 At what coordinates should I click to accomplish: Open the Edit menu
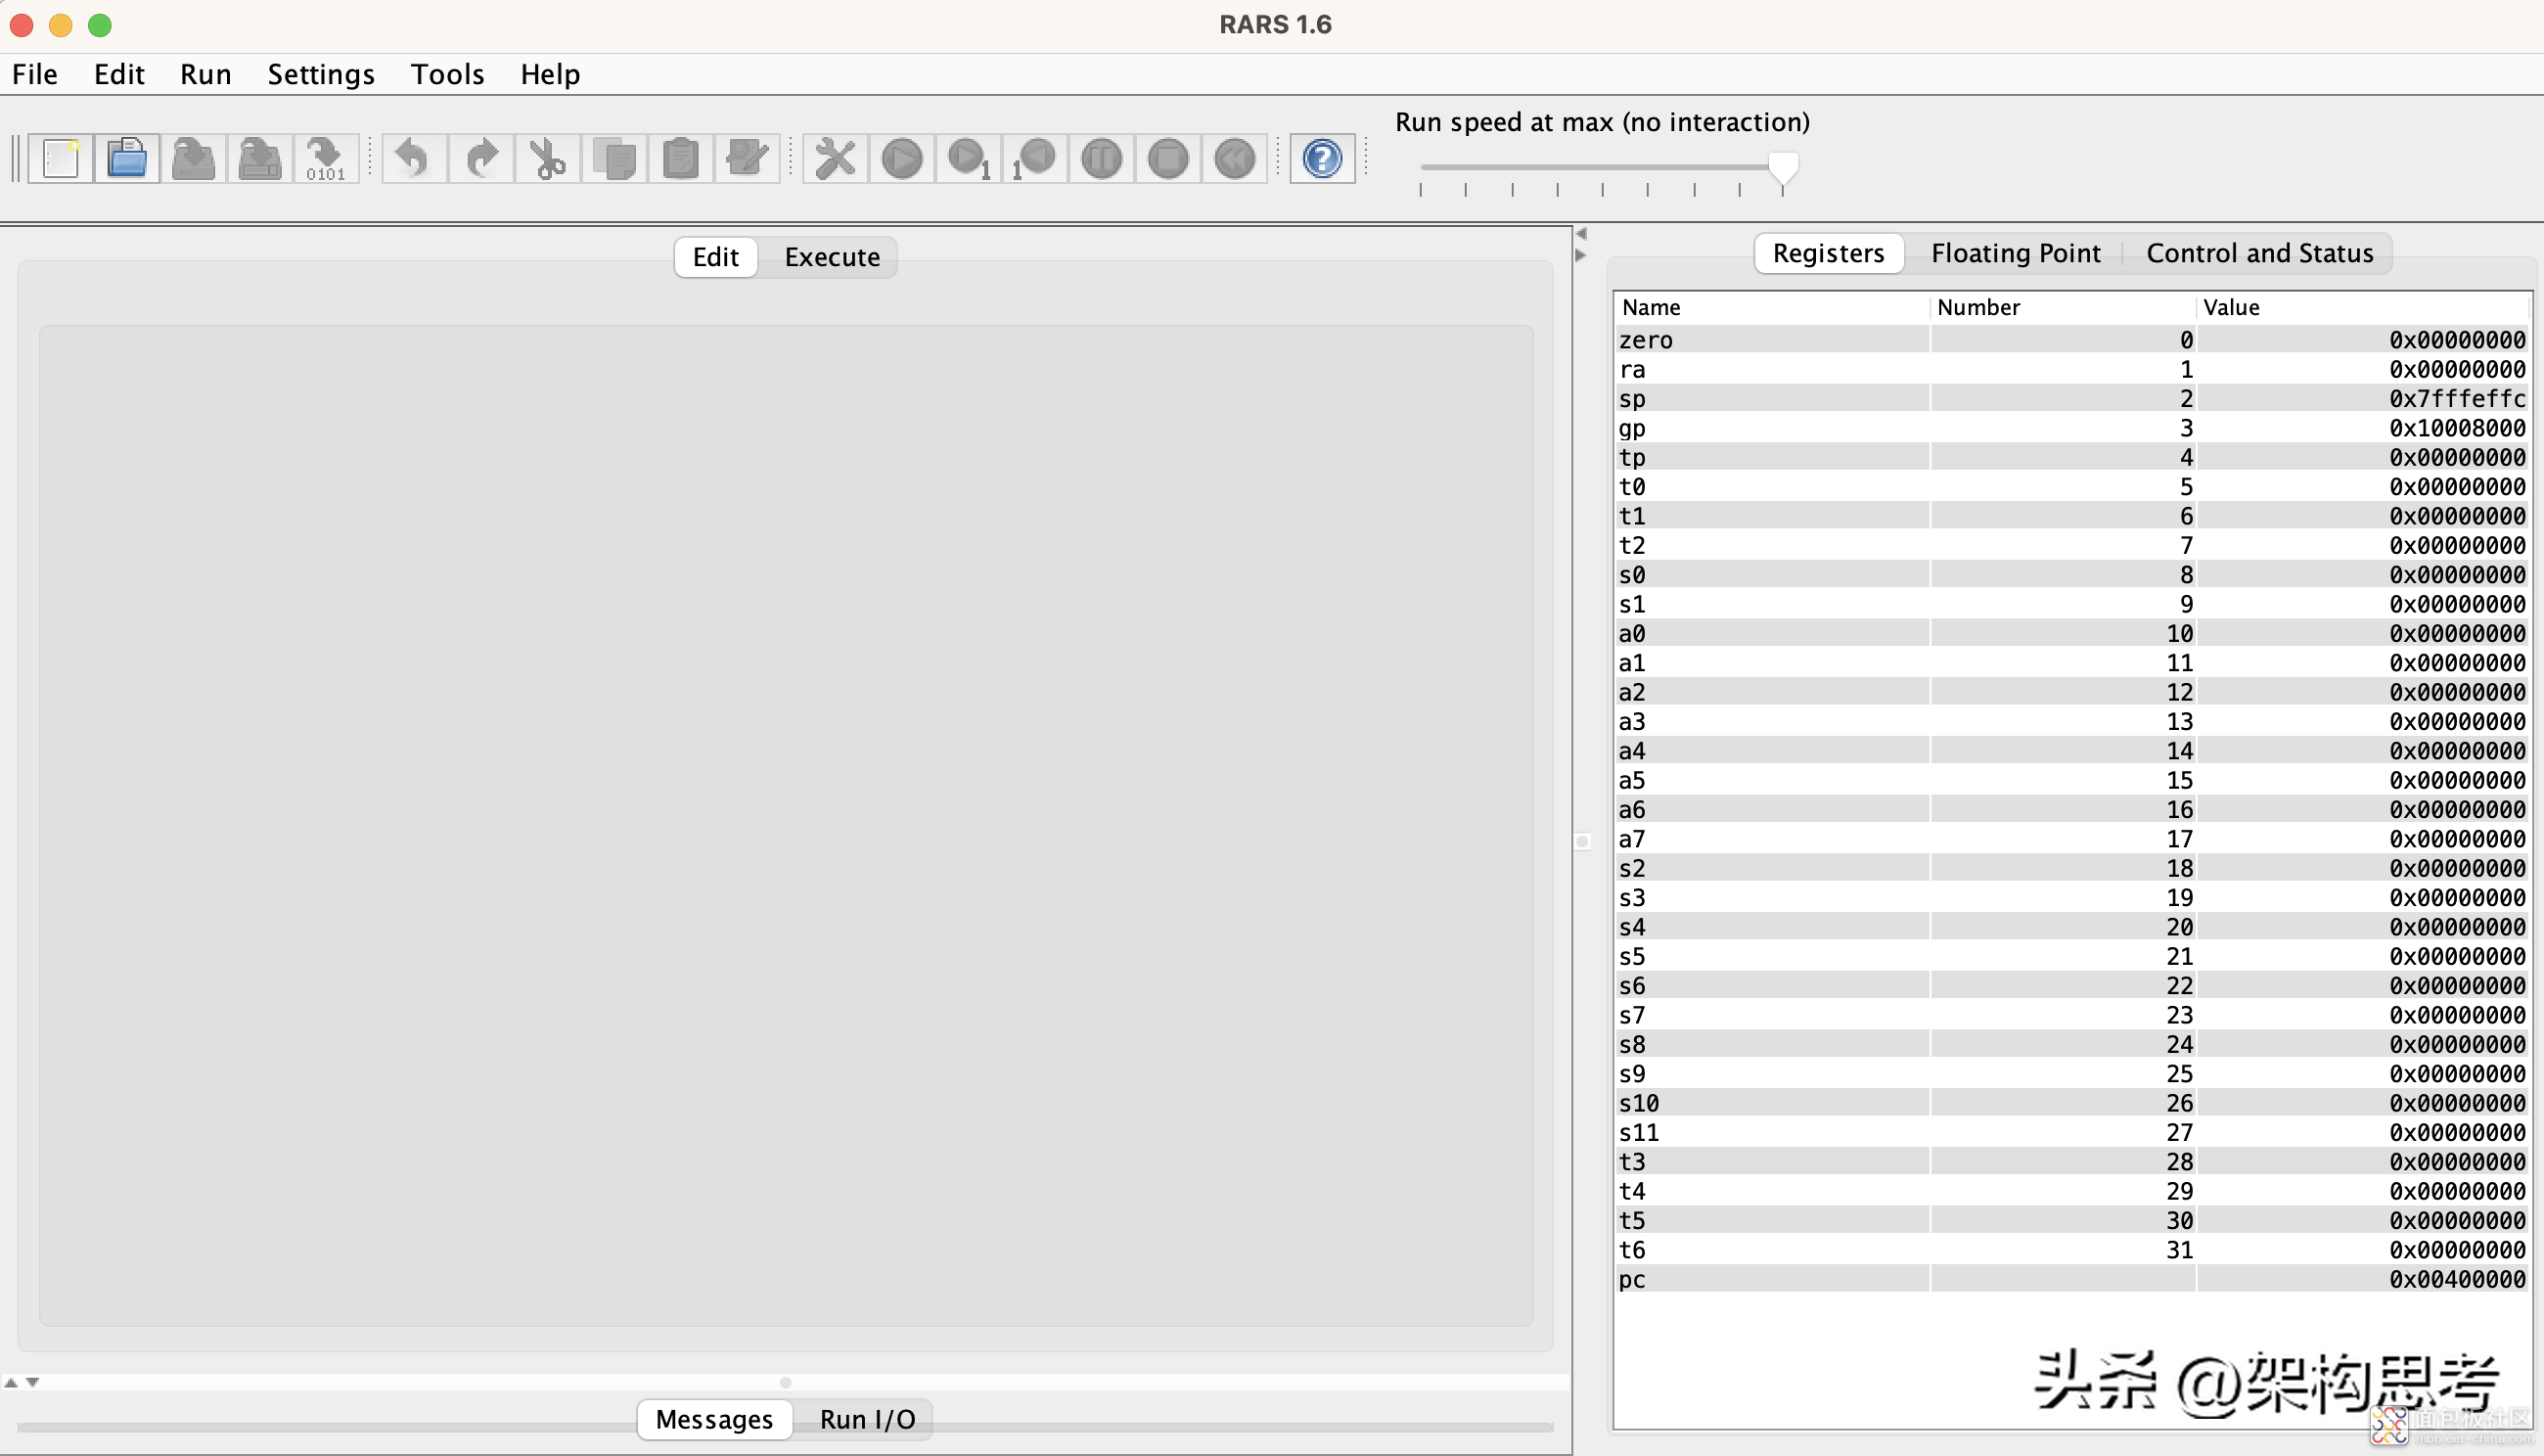click(x=119, y=74)
